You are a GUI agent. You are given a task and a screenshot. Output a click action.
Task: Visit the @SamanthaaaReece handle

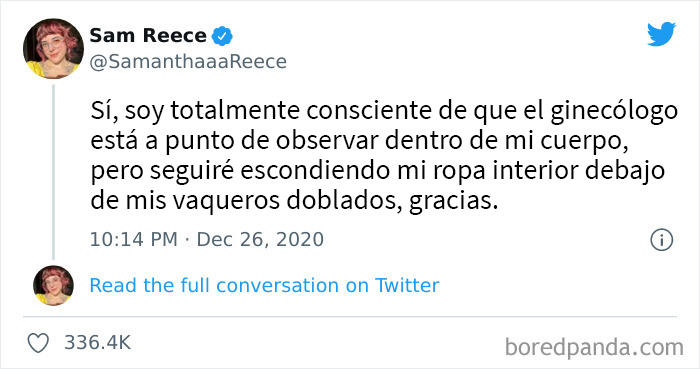click(x=188, y=62)
